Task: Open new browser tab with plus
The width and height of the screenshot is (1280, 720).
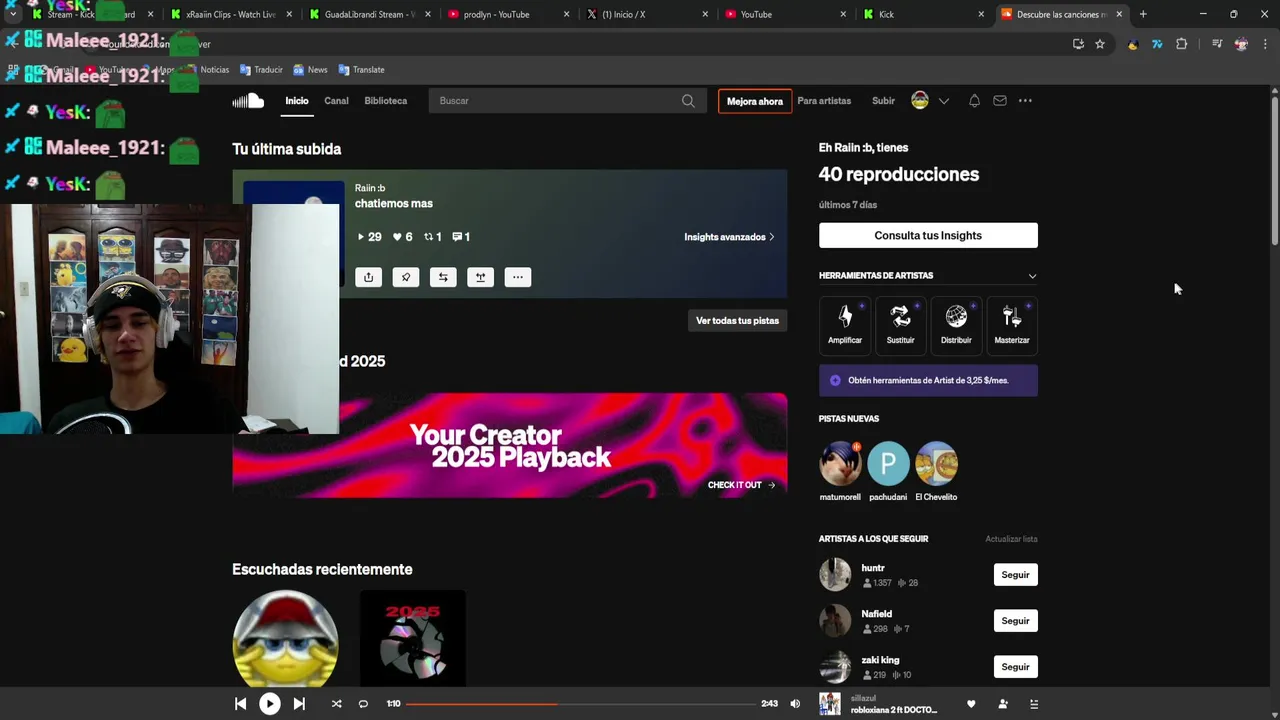Action: [1143, 14]
